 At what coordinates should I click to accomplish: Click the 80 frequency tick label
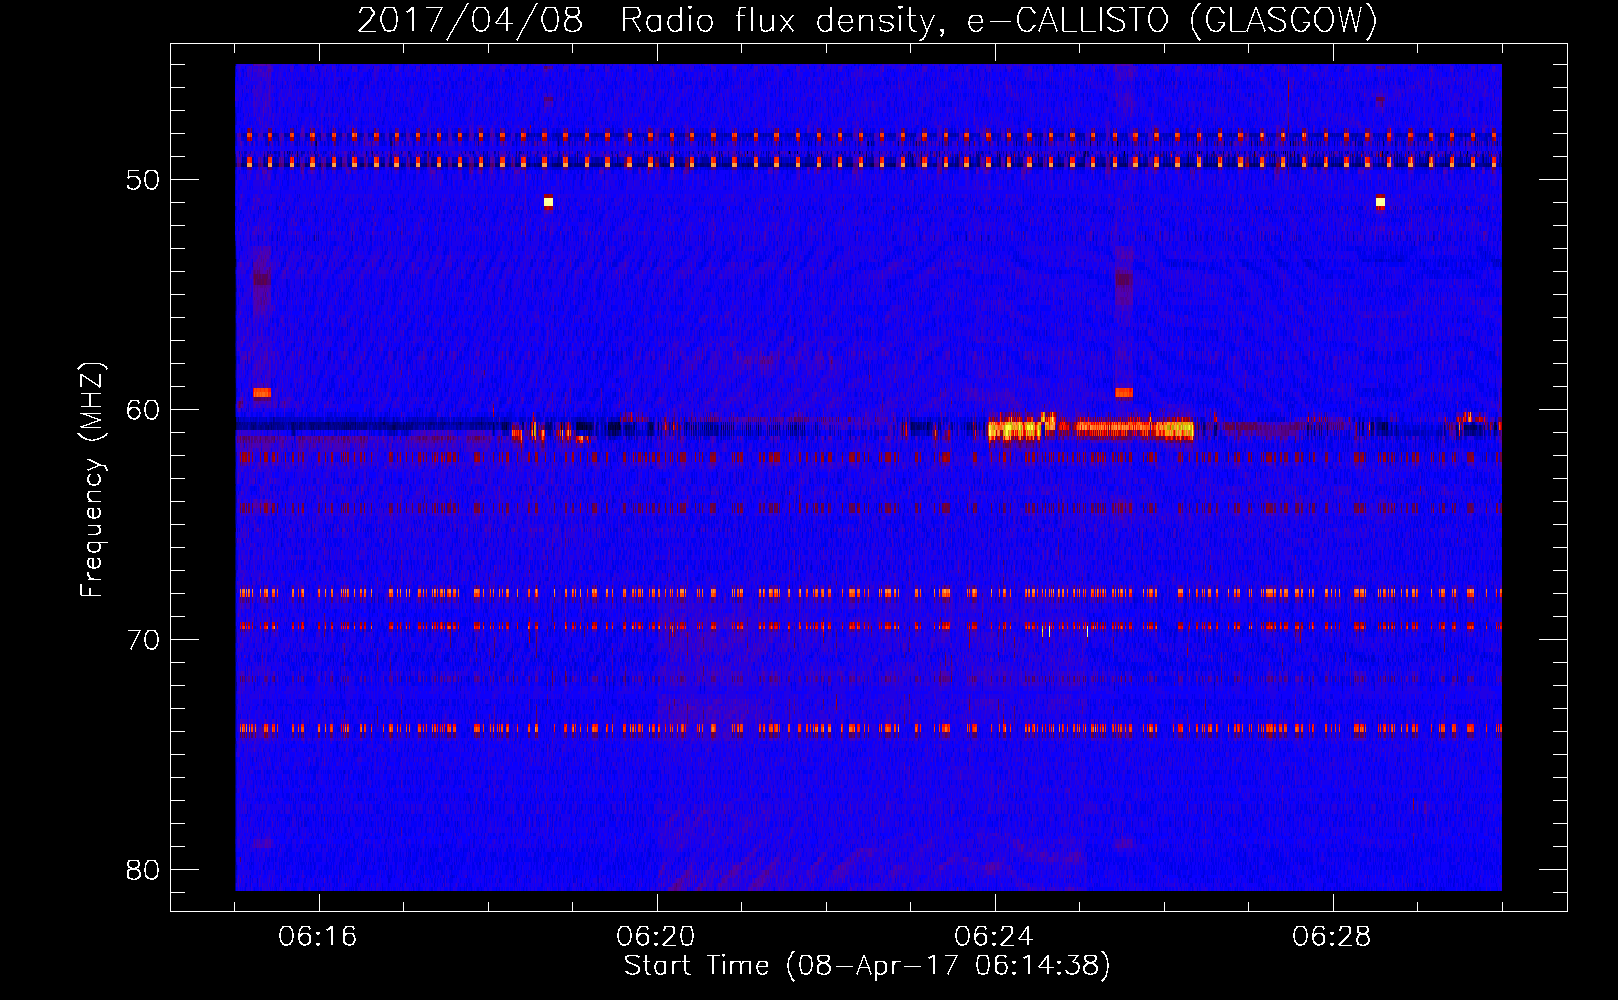click(143, 870)
